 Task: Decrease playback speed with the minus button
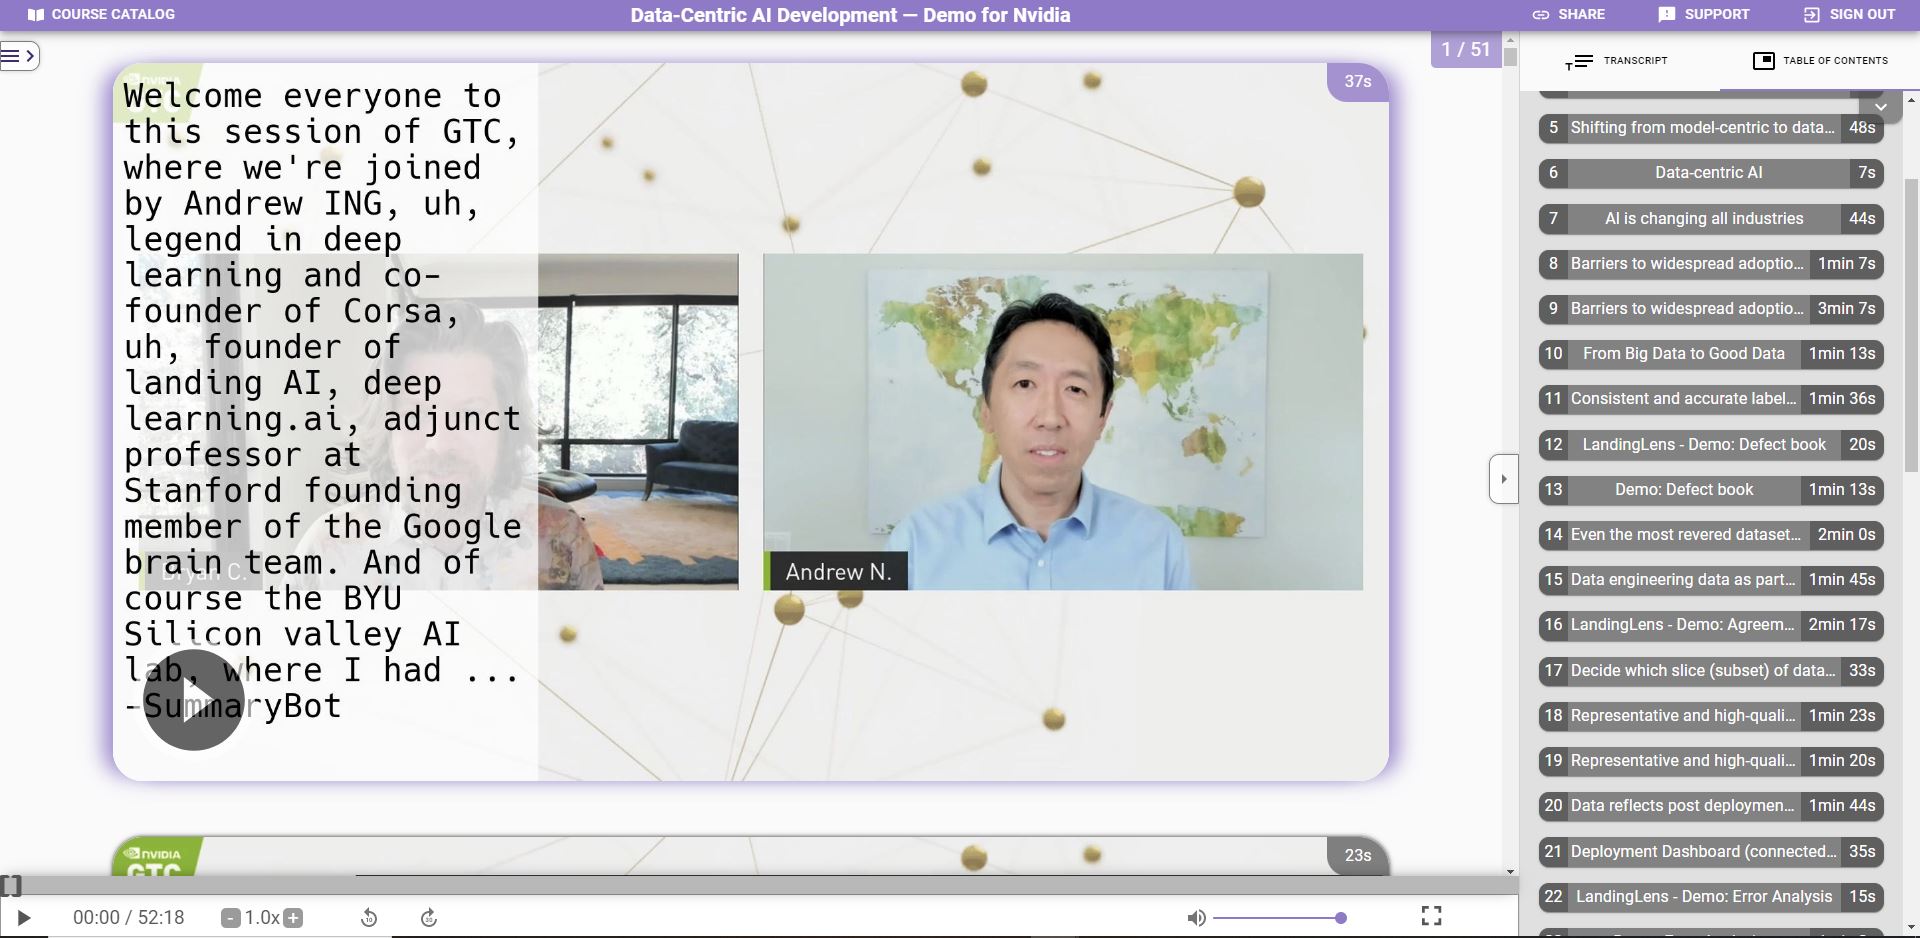tap(230, 917)
